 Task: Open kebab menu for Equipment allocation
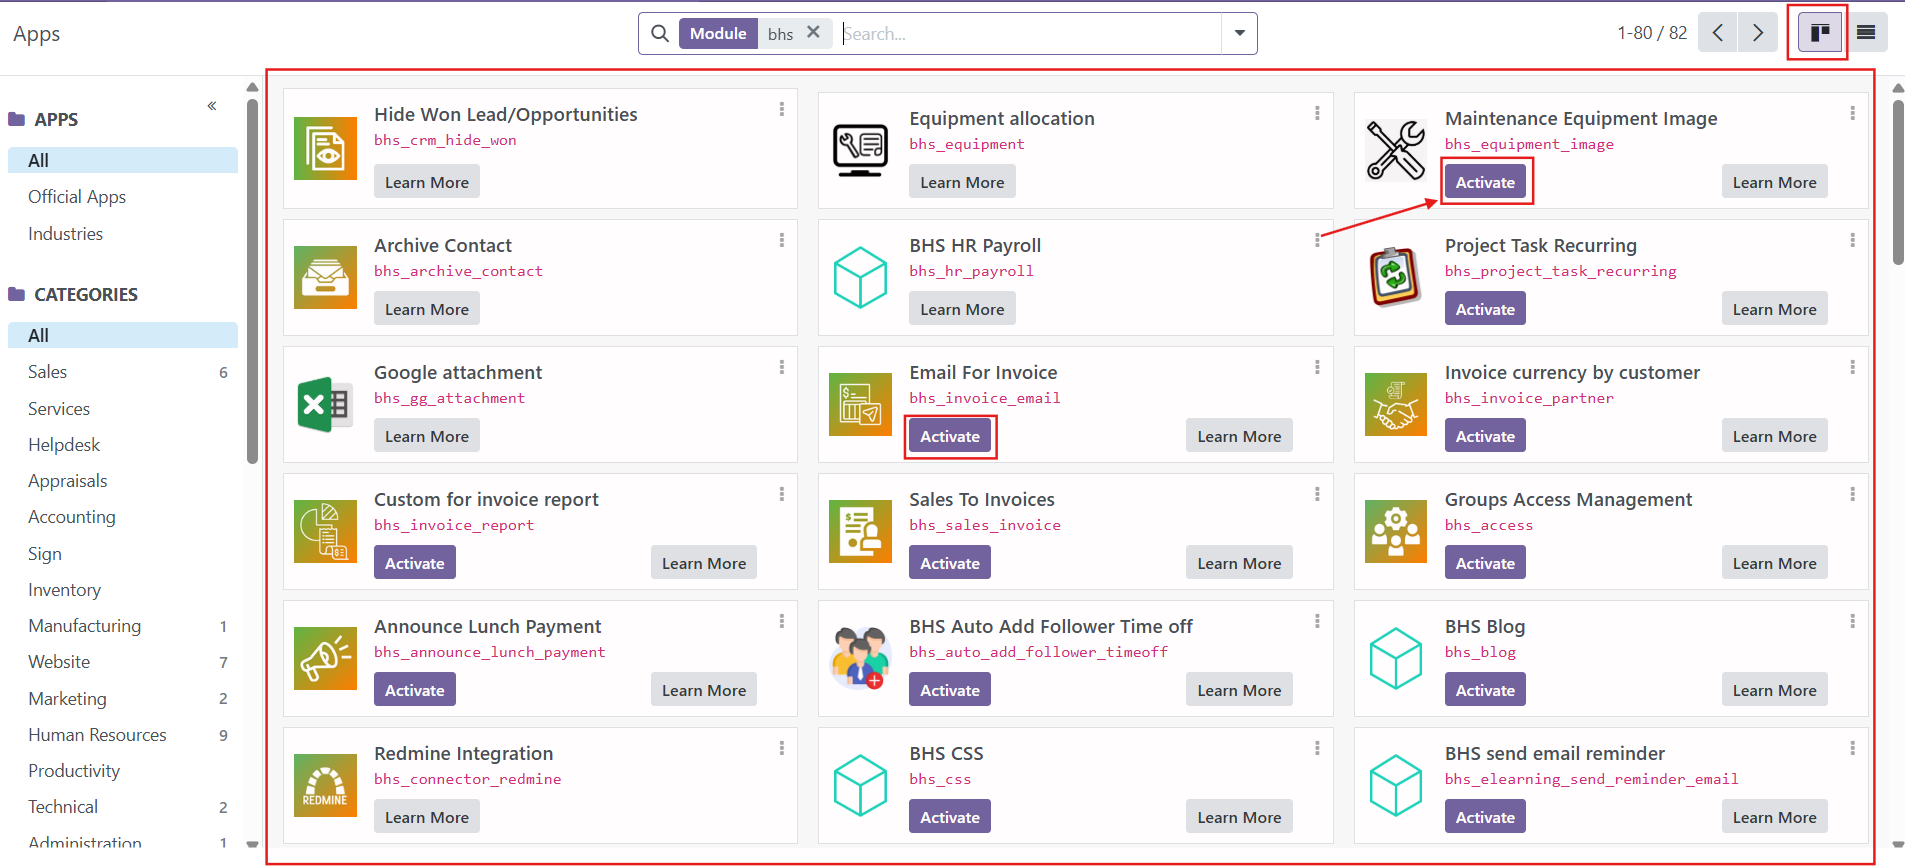pyautogui.click(x=1317, y=113)
